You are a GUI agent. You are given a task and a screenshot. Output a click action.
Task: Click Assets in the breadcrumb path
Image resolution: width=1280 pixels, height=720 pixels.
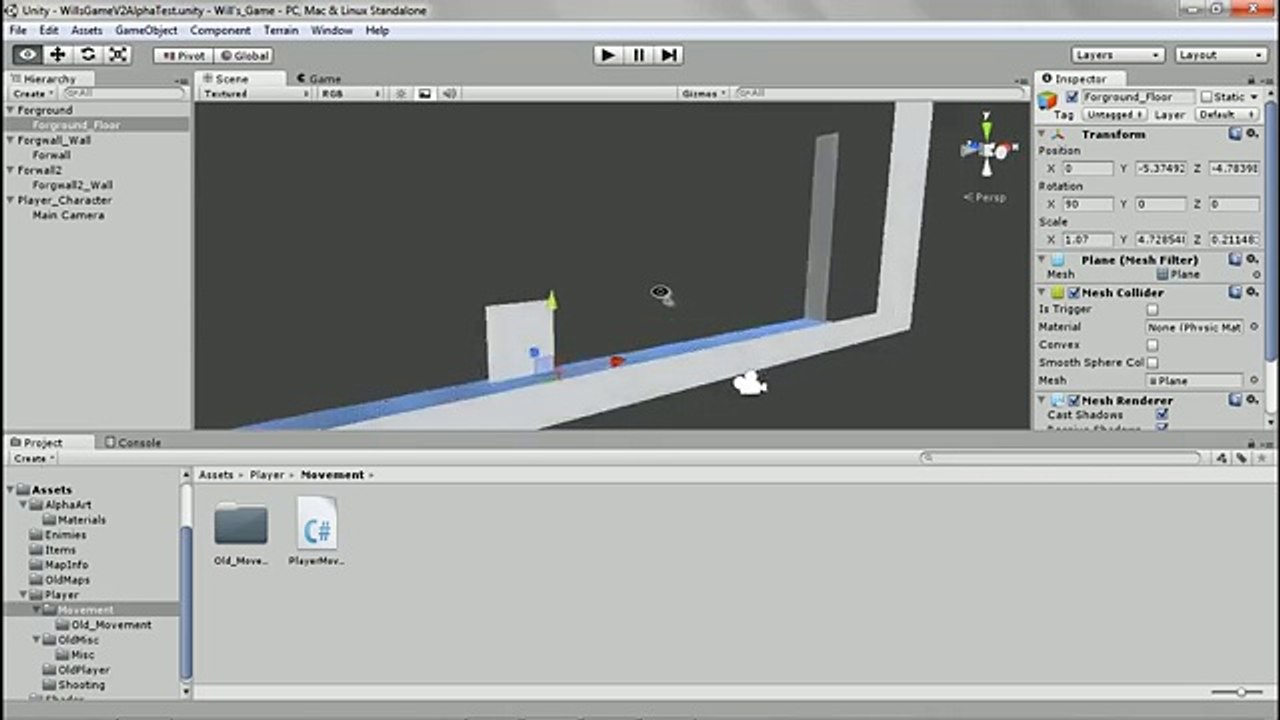(216, 475)
